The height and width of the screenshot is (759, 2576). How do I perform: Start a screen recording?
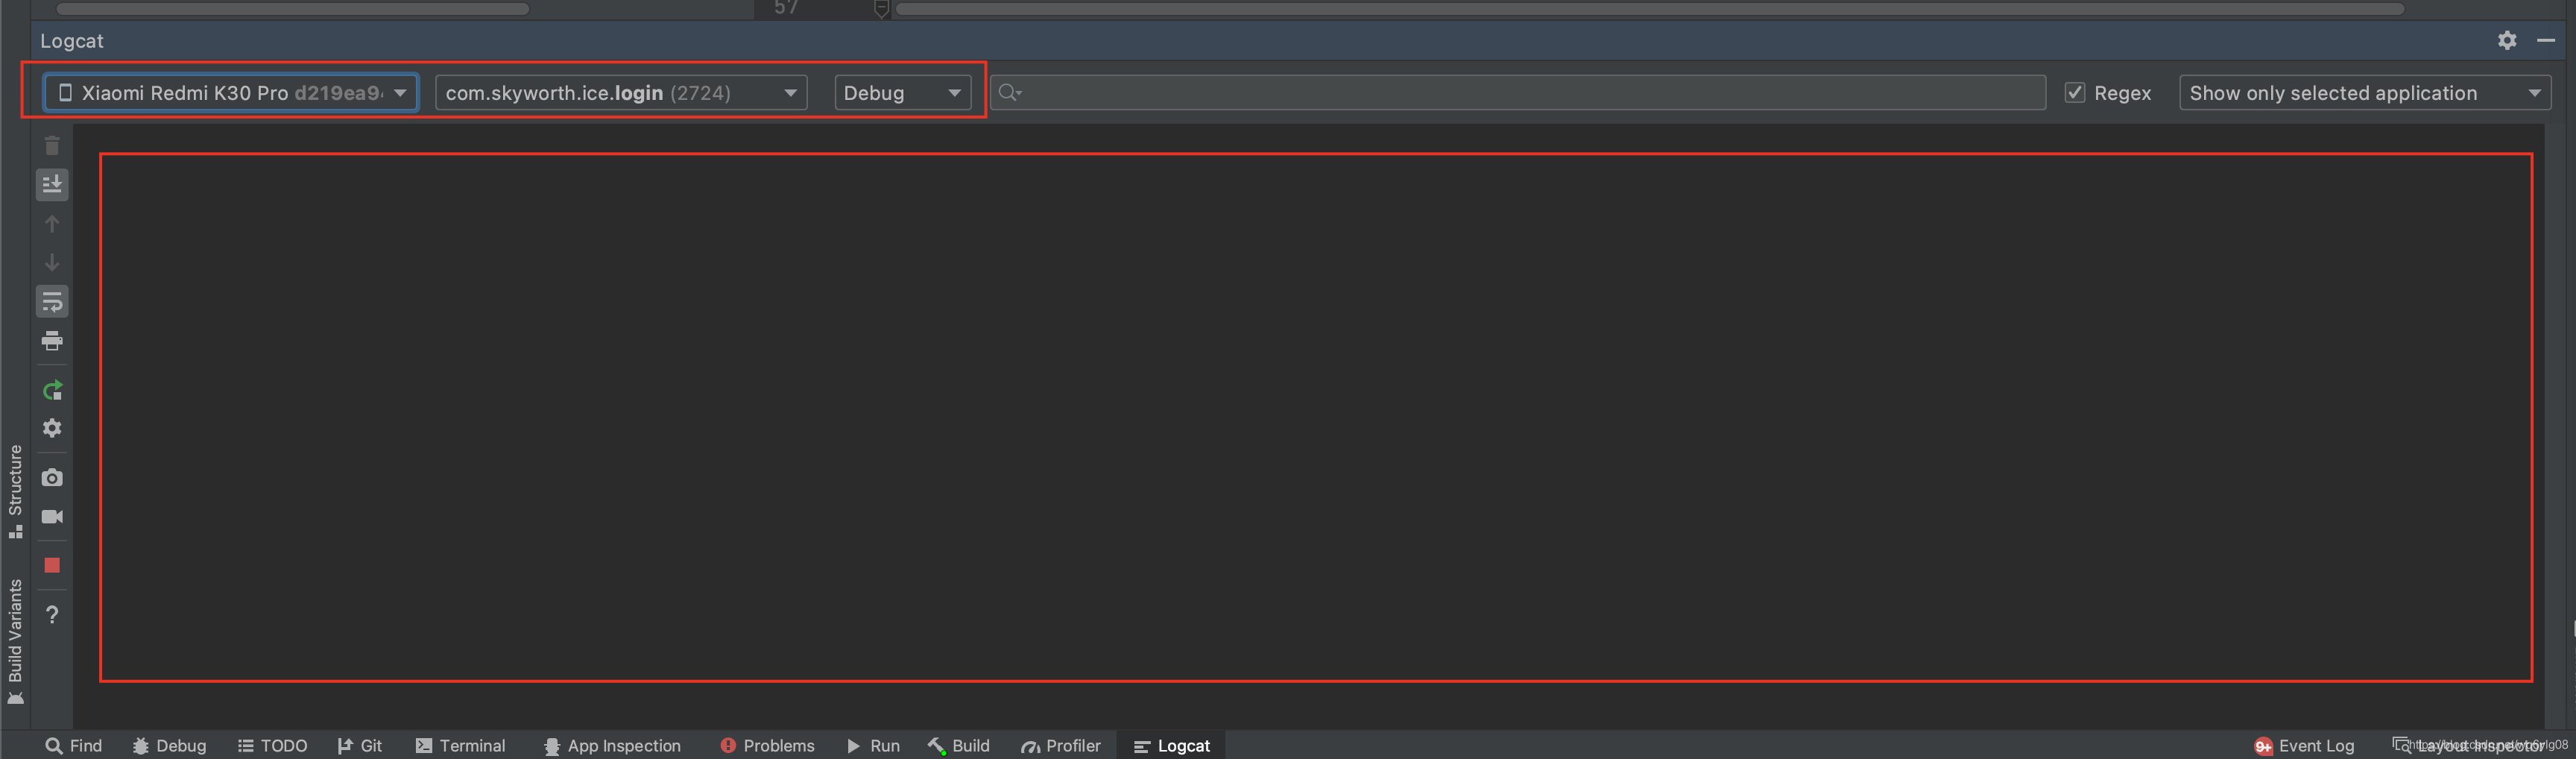52,516
